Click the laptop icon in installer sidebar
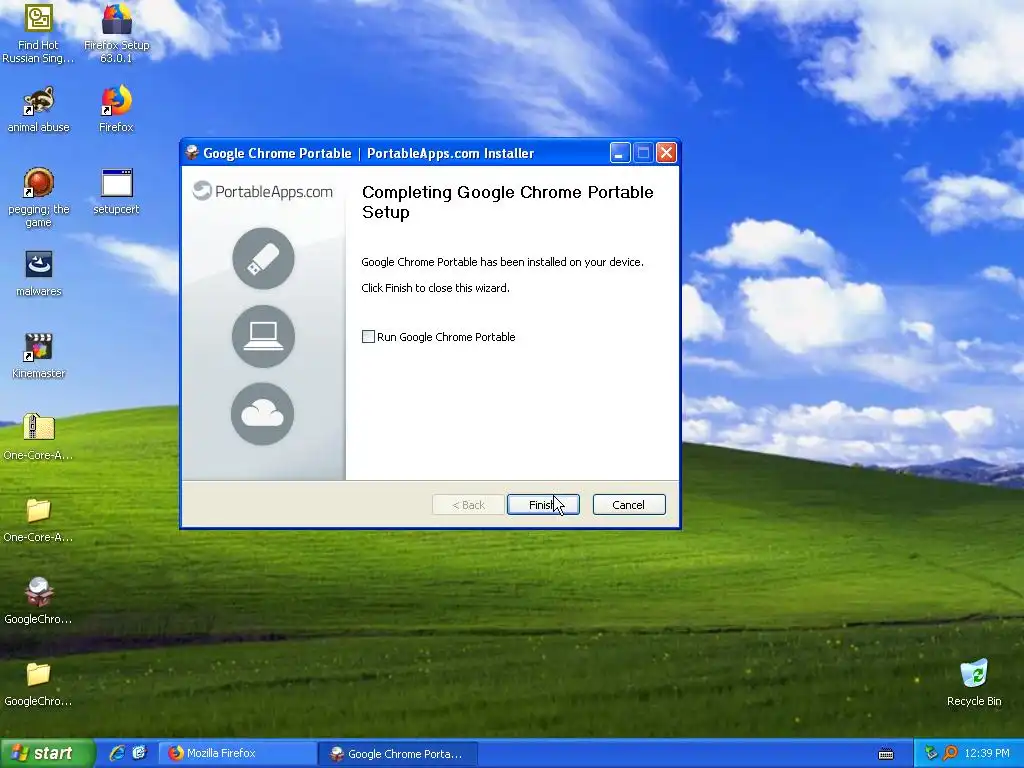Viewport: 1024px width, 768px height. coord(263,336)
